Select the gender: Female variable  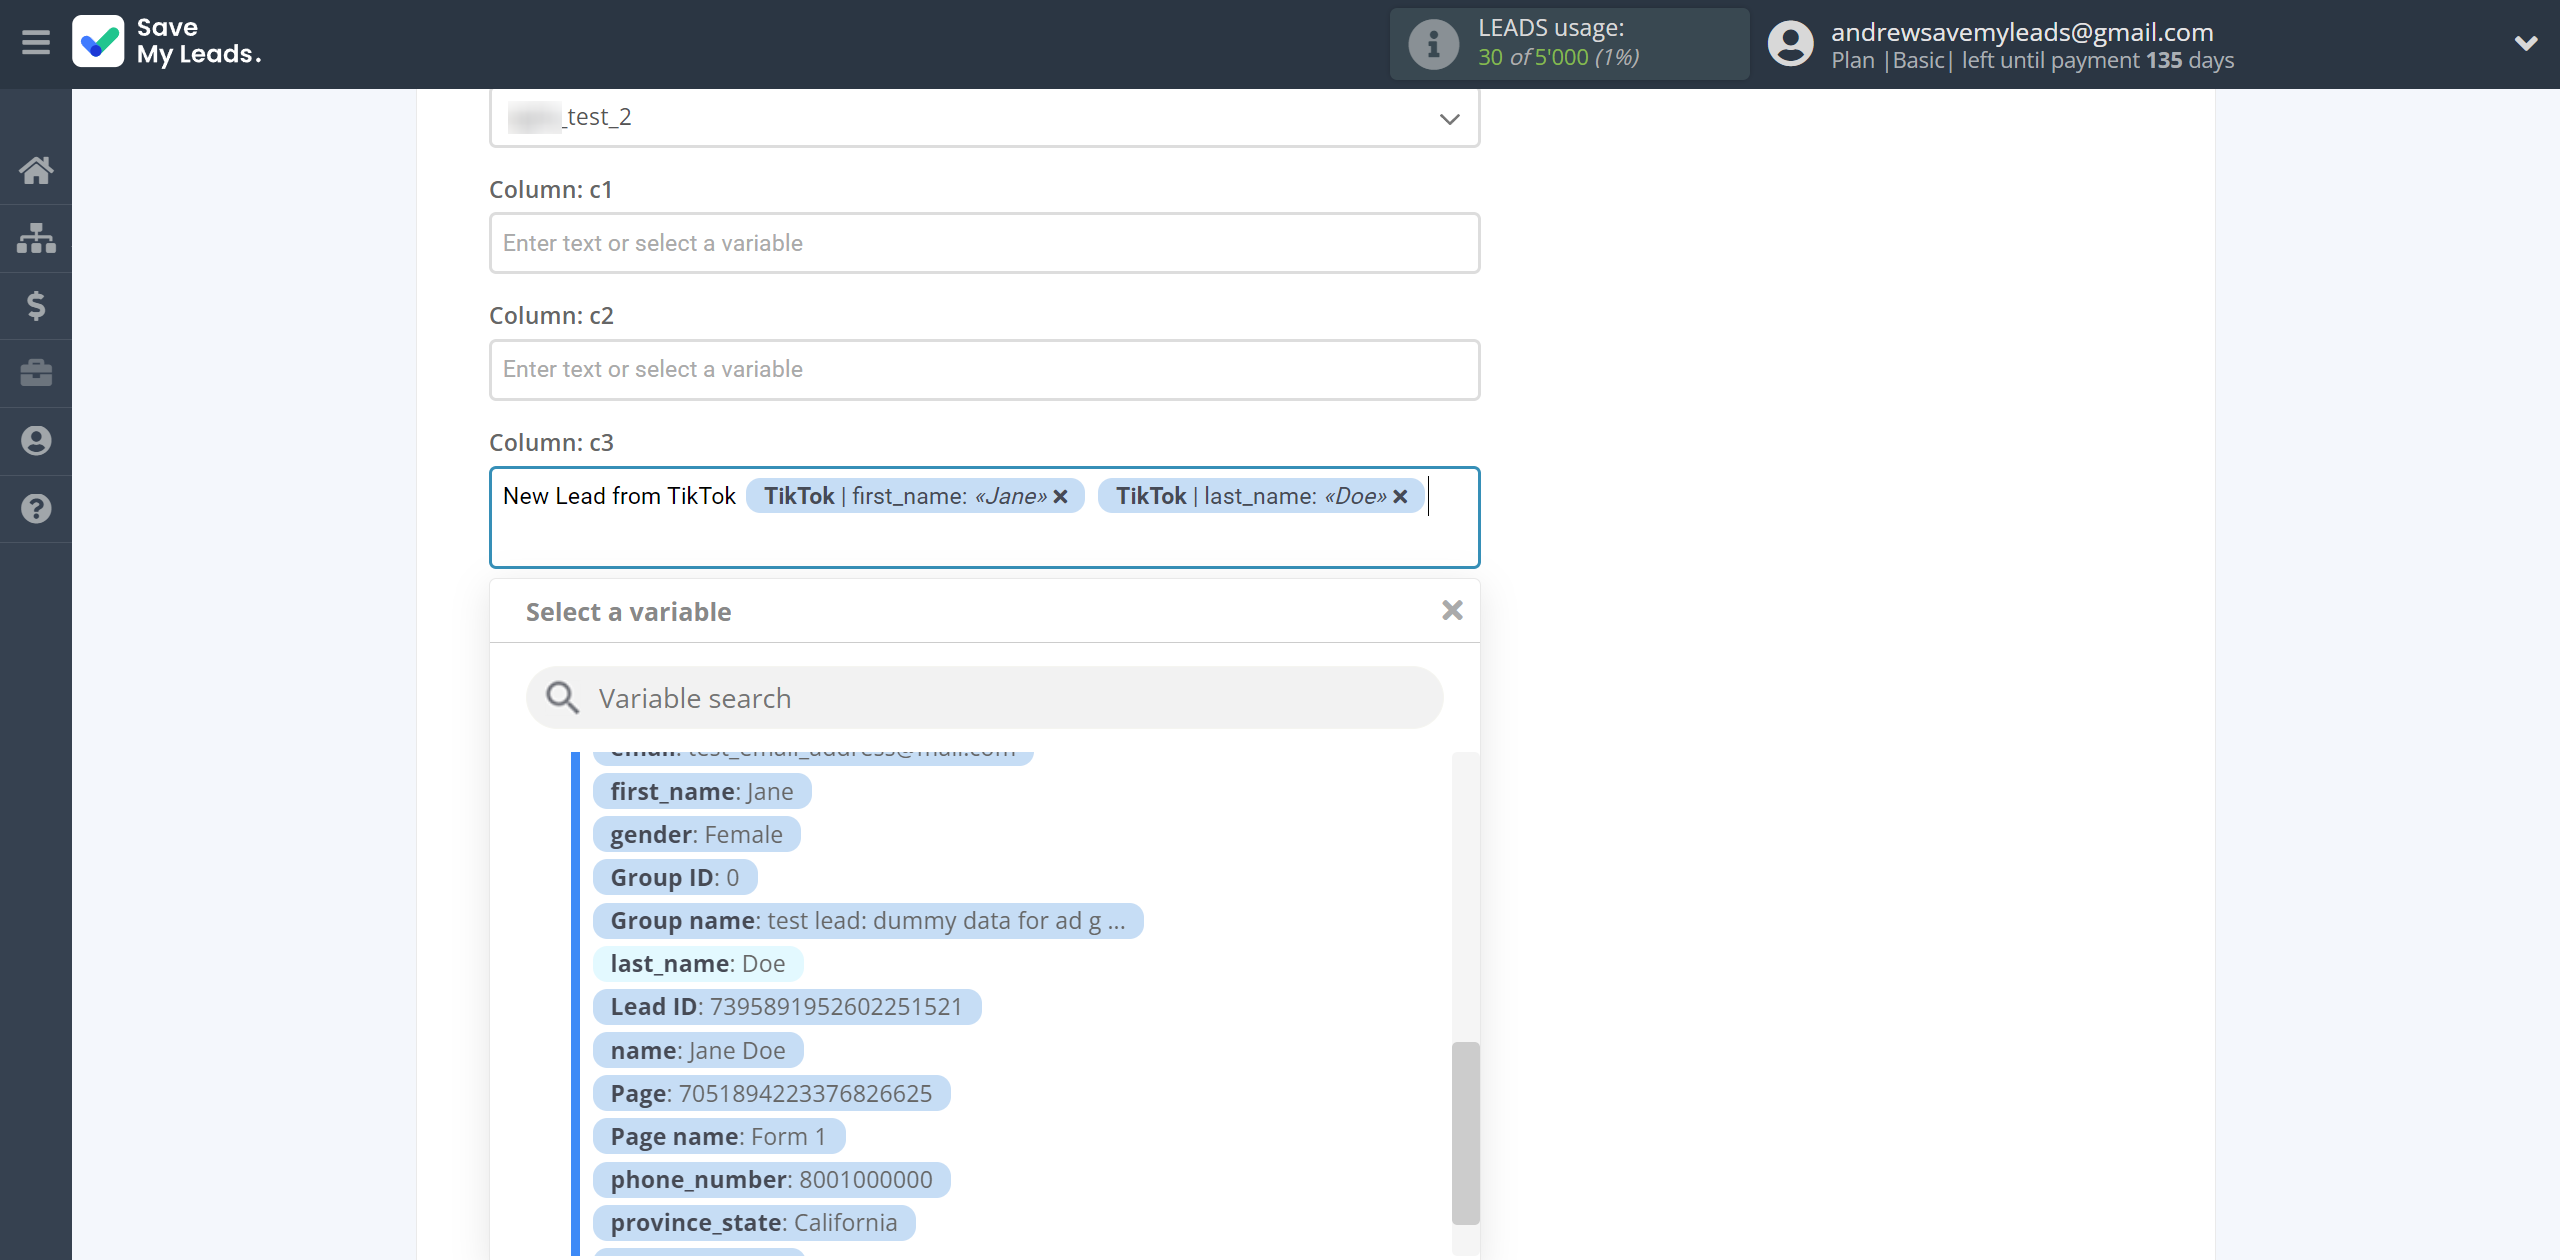pos(697,835)
